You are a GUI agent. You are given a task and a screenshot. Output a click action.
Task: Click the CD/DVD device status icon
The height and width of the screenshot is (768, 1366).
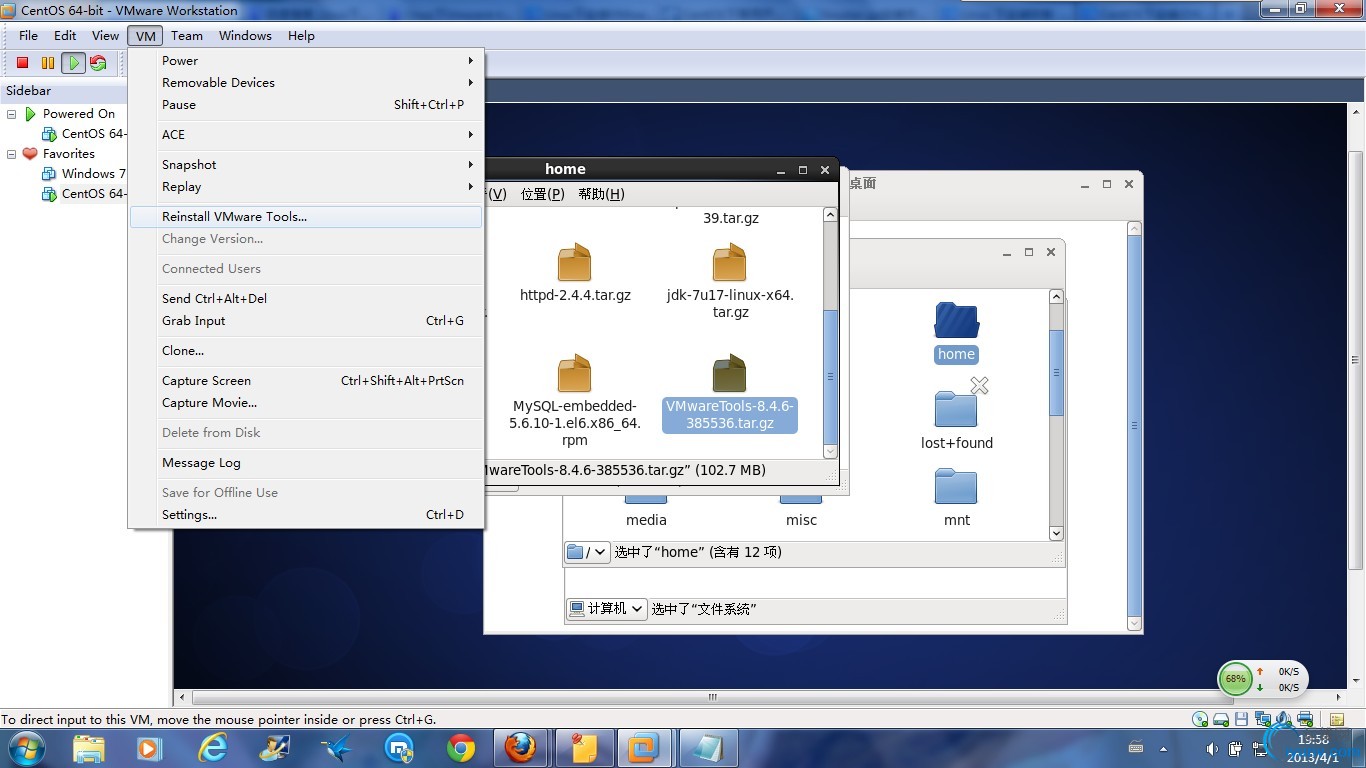click(x=1200, y=719)
